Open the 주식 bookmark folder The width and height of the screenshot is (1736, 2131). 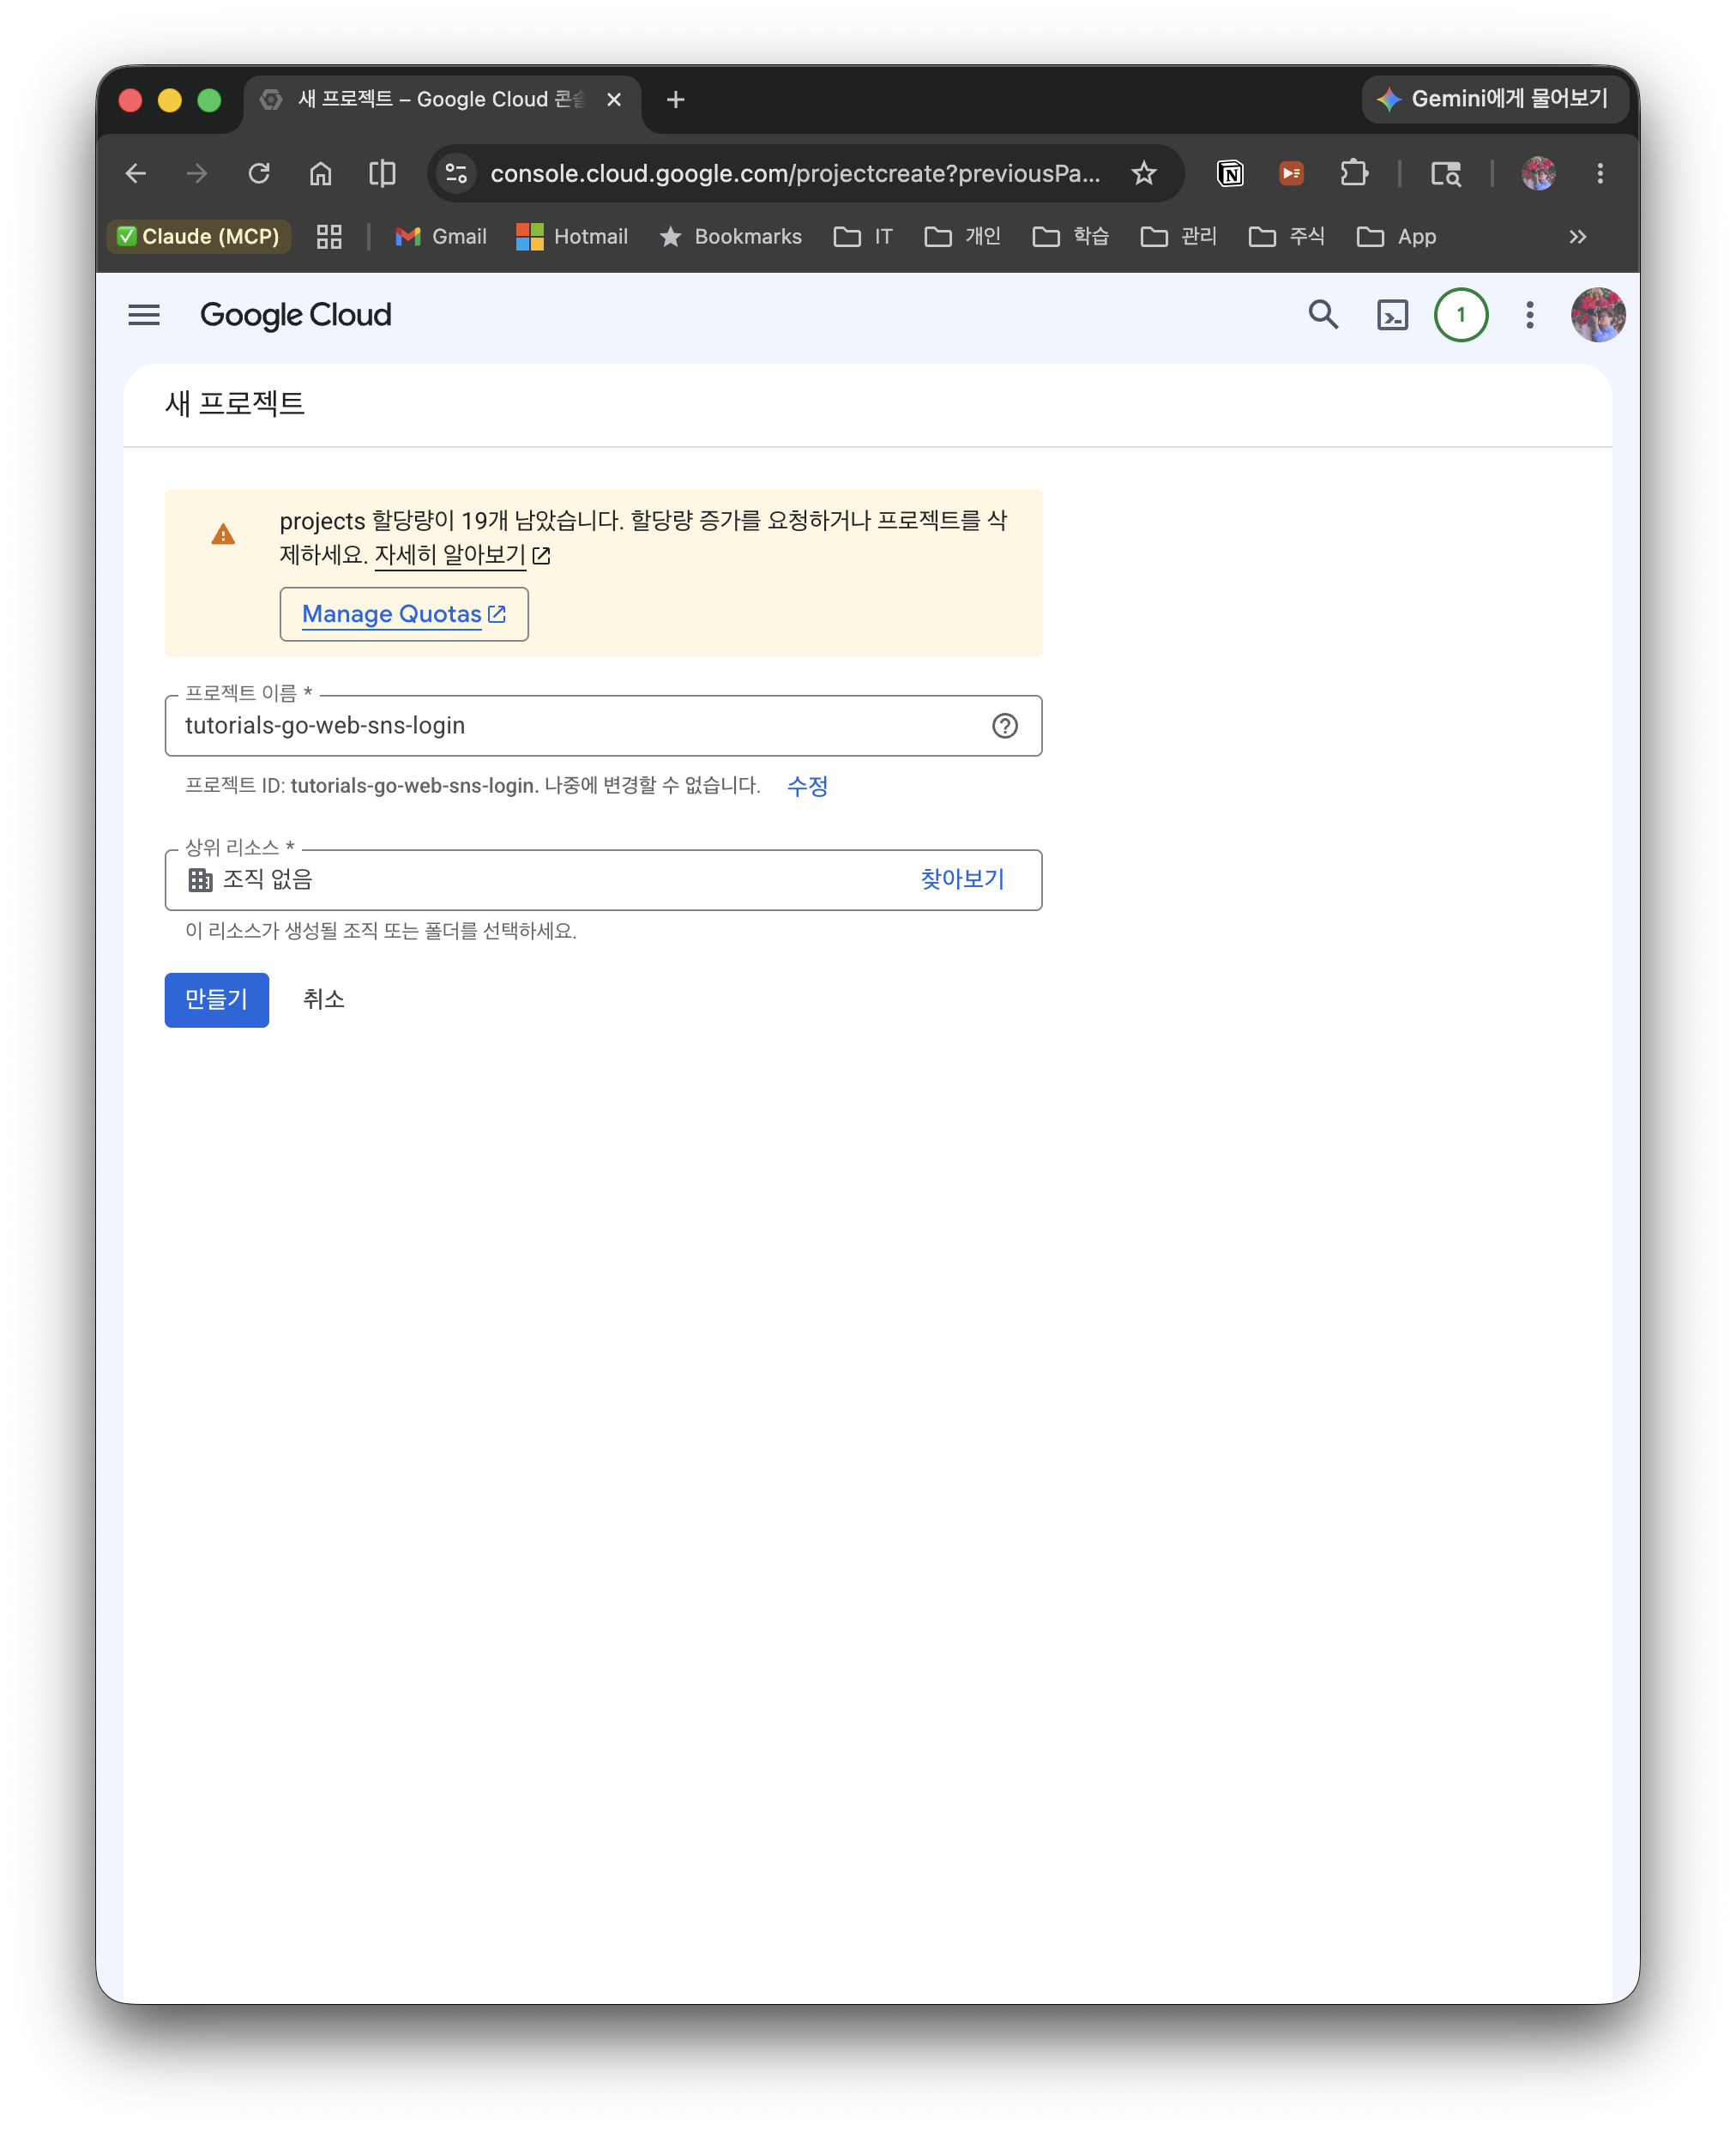[1287, 237]
